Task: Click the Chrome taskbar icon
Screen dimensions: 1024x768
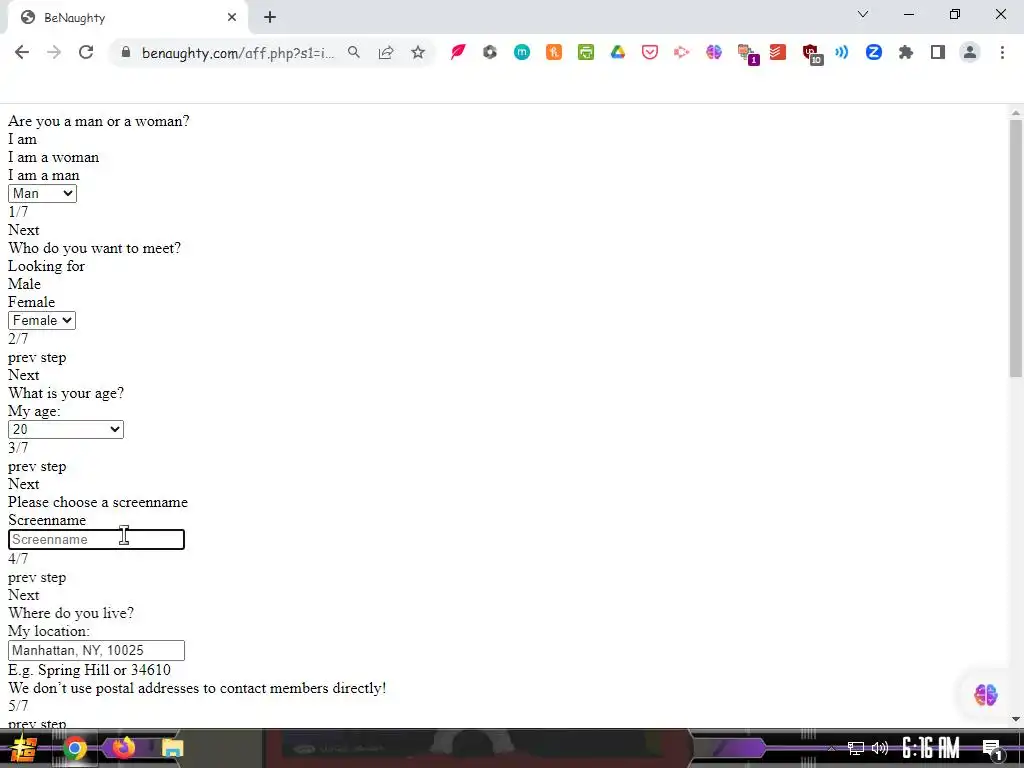Action: click(75, 748)
